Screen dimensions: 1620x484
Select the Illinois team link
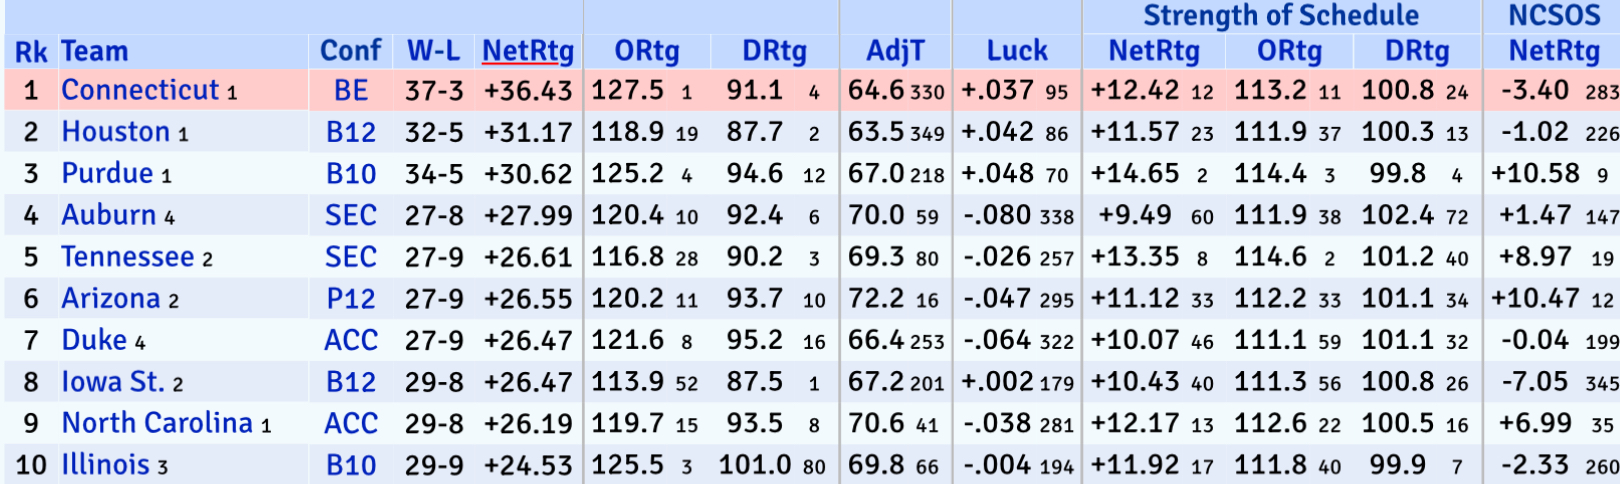pyautogui.click(x=106, y=465)
